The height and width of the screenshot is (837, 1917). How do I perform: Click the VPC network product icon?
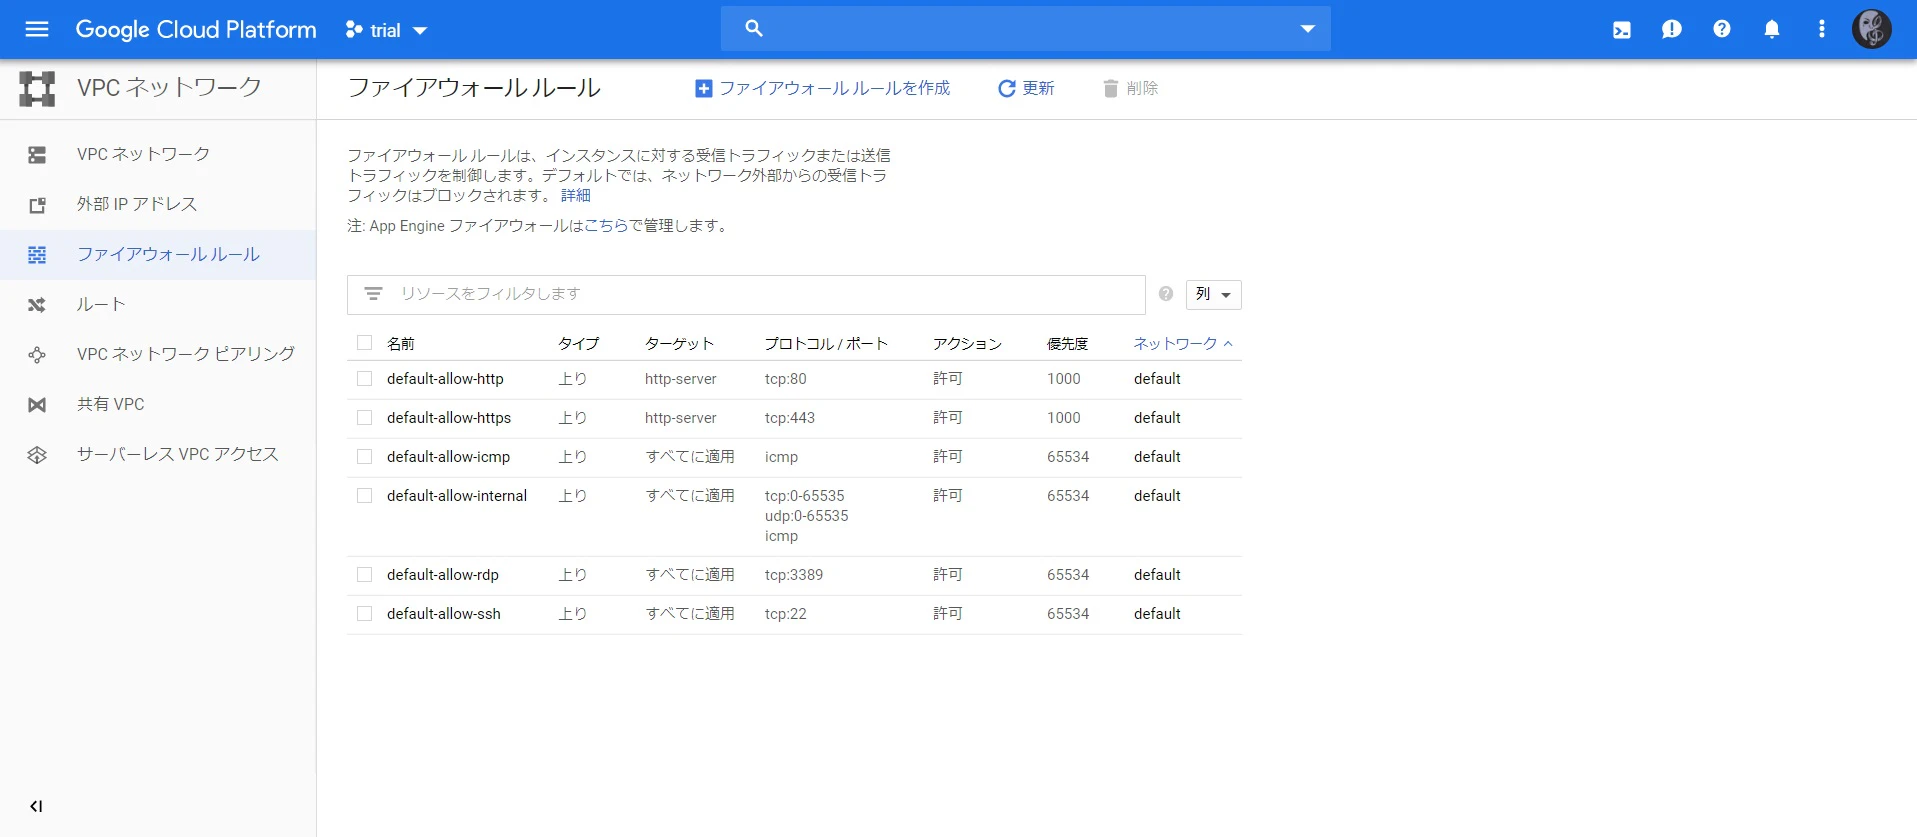(37, 88)
